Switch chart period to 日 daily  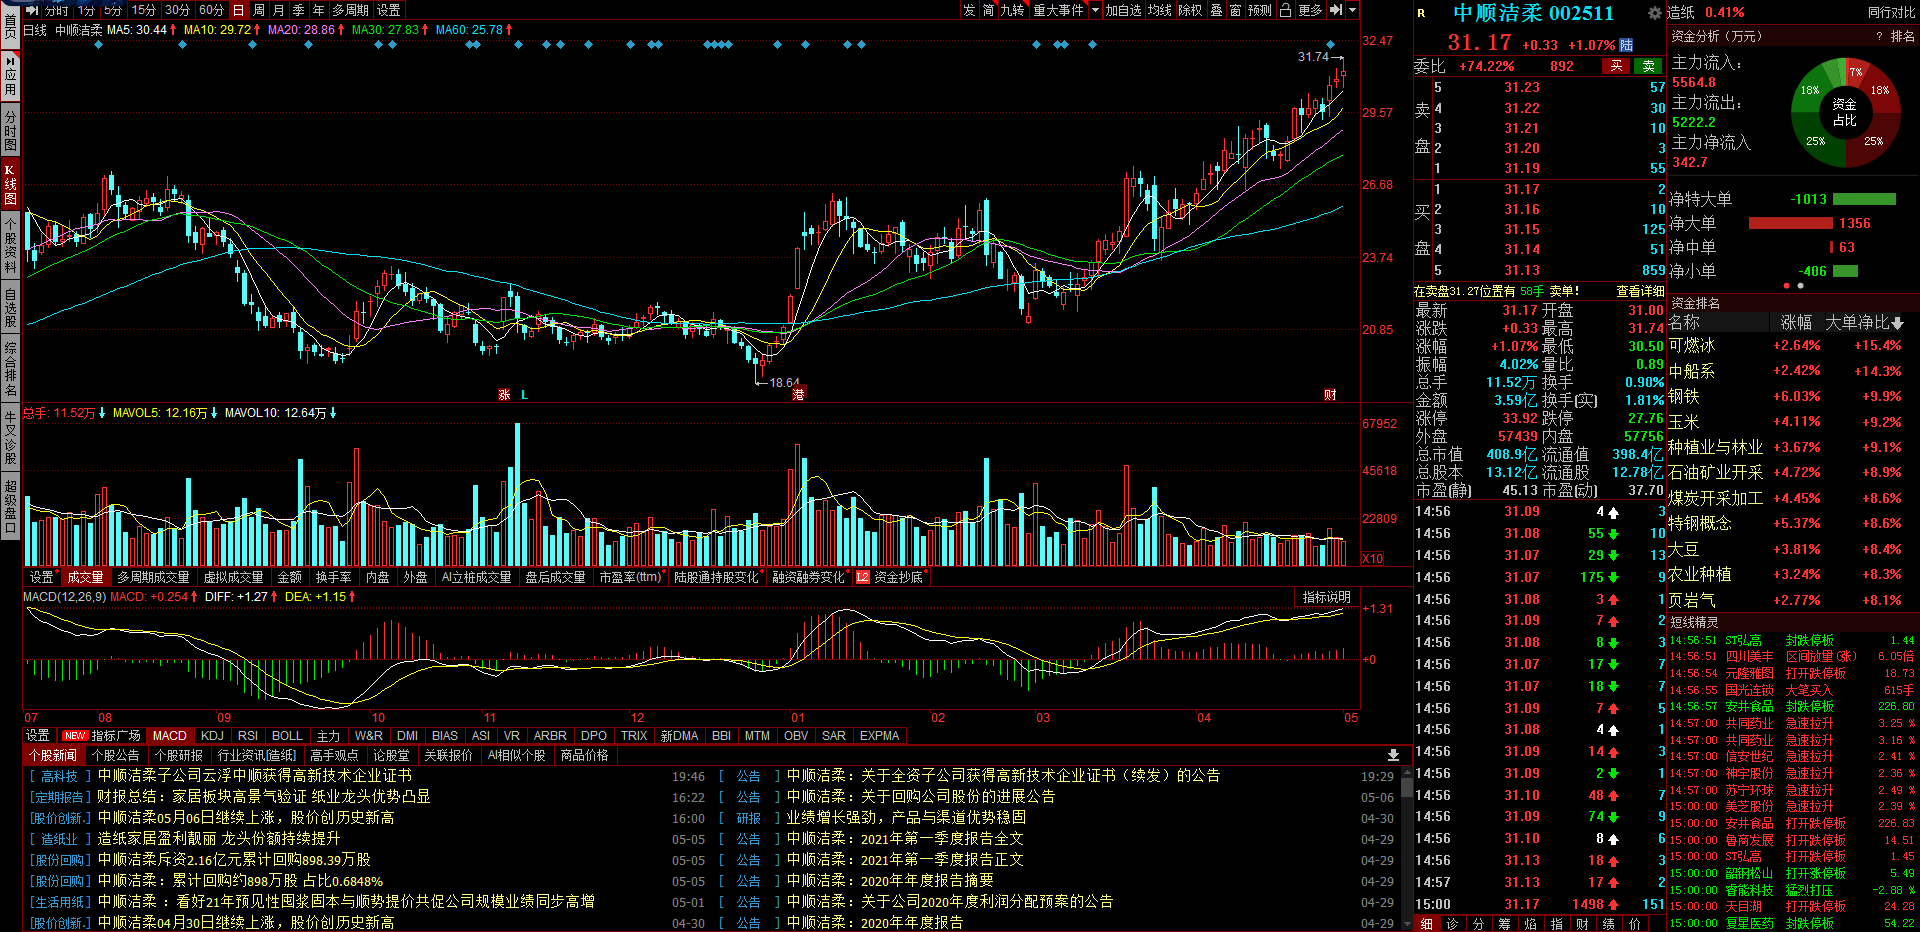(x=239, y=10)
